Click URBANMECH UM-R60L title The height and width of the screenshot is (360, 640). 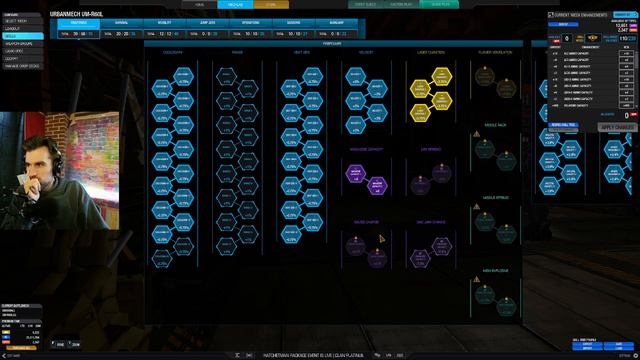point(76,14)
